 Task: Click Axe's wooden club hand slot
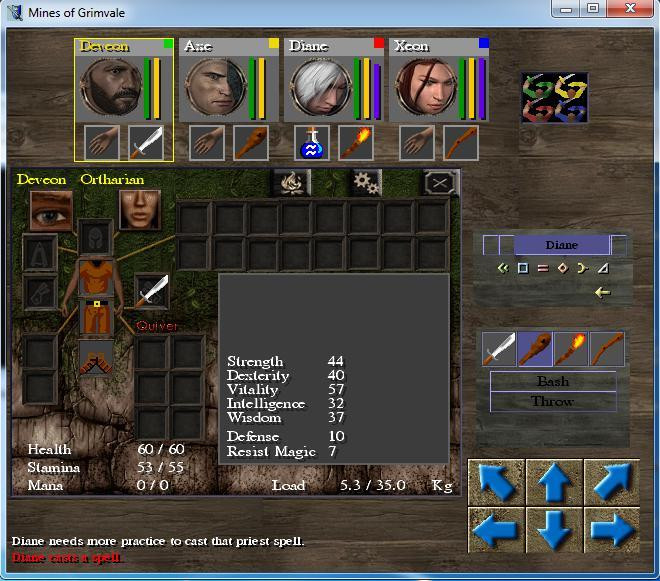[x=251, y=143]
